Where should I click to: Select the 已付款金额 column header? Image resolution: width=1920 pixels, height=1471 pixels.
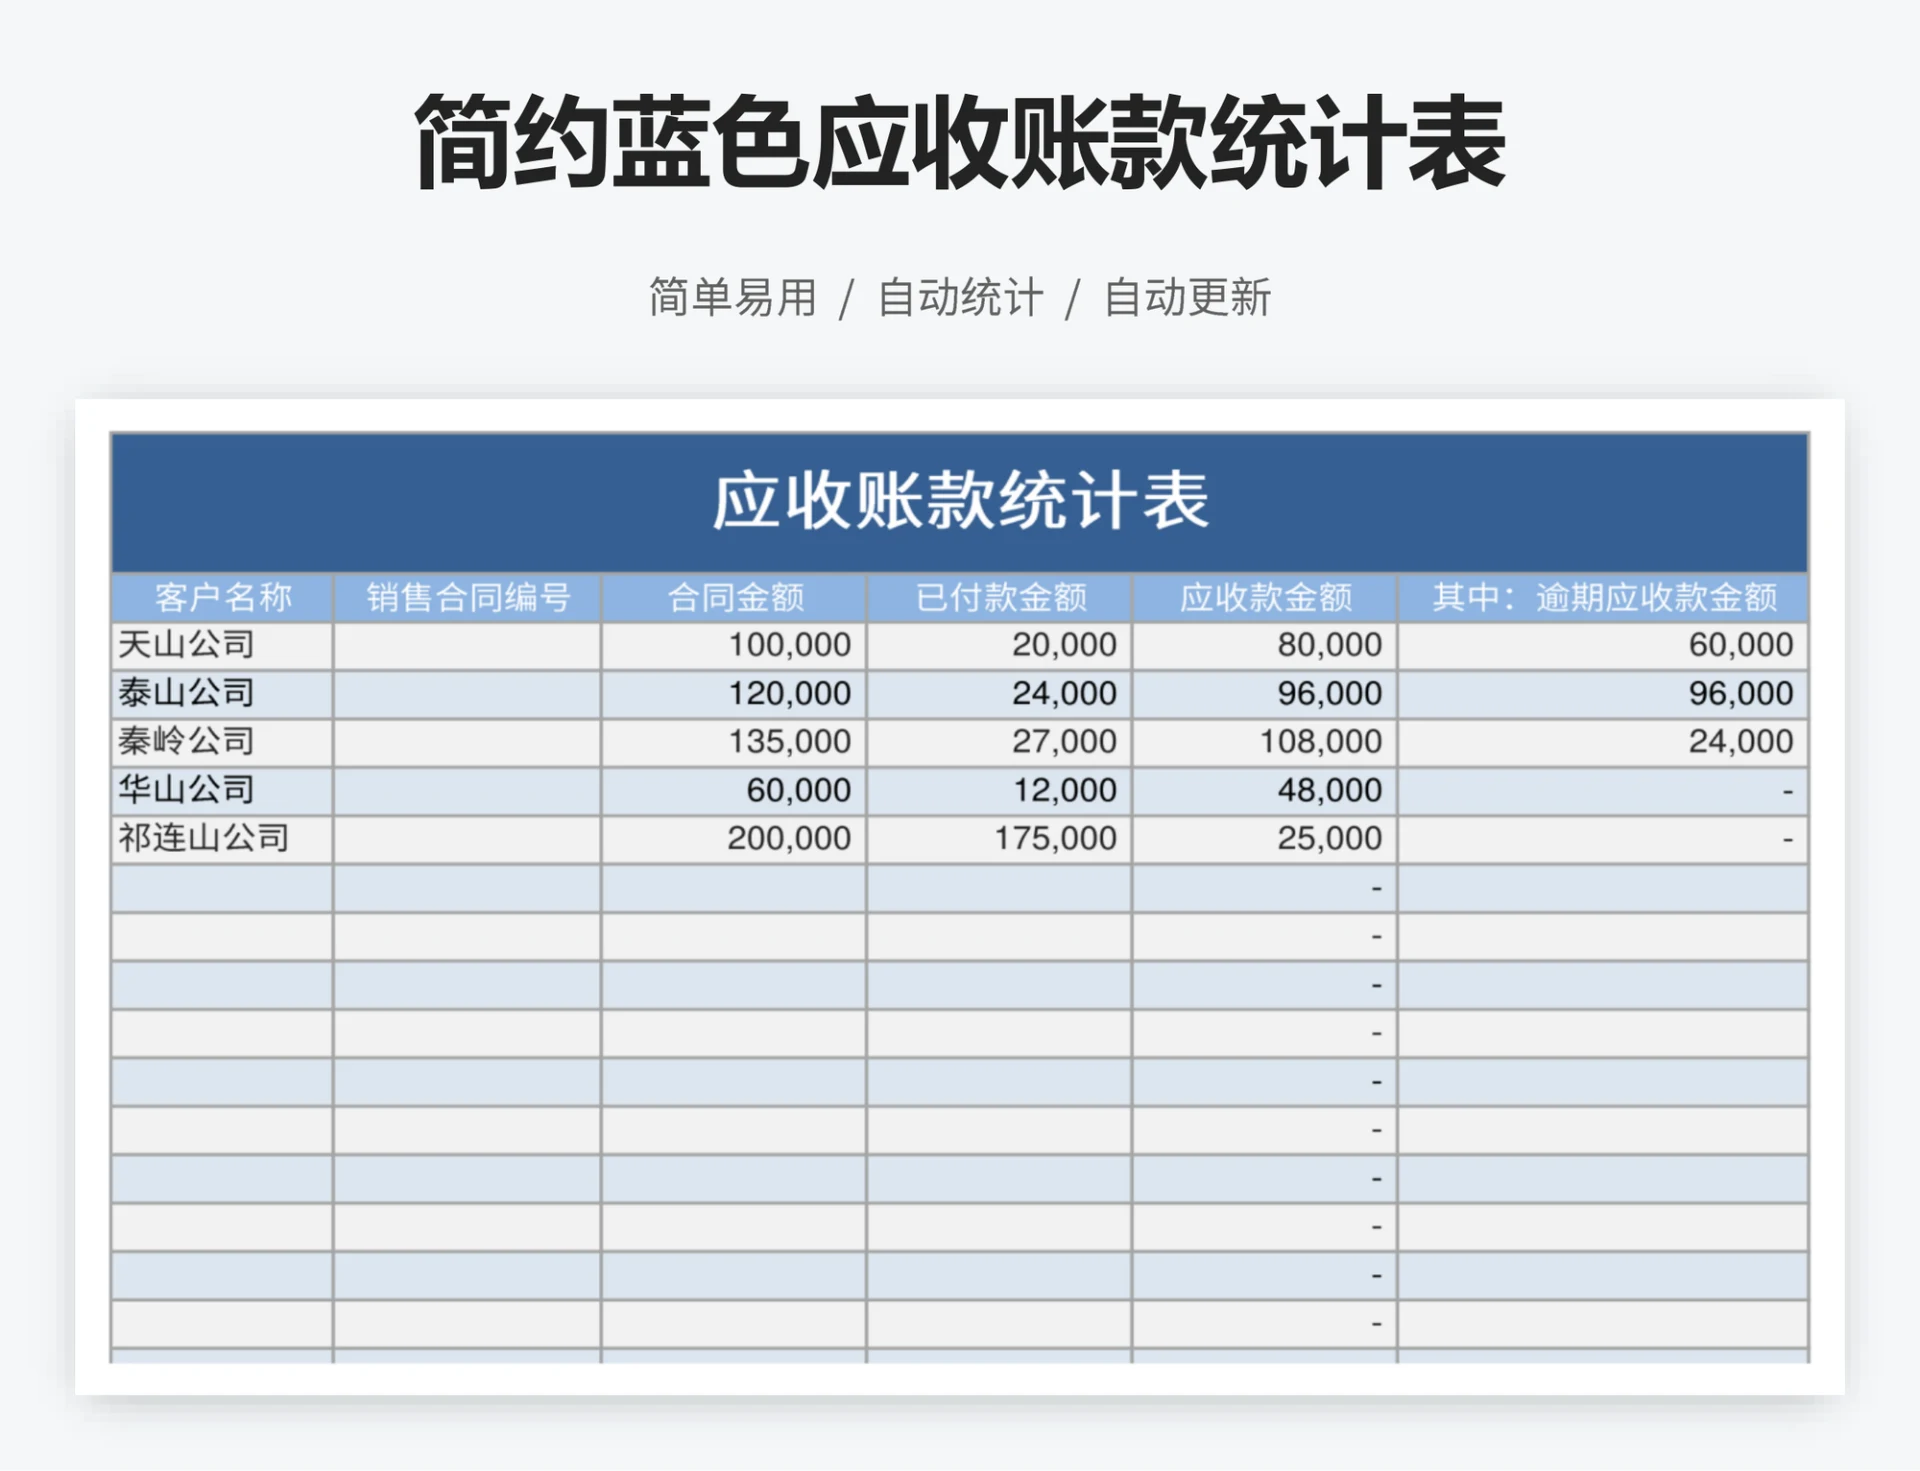pos(995,598)
